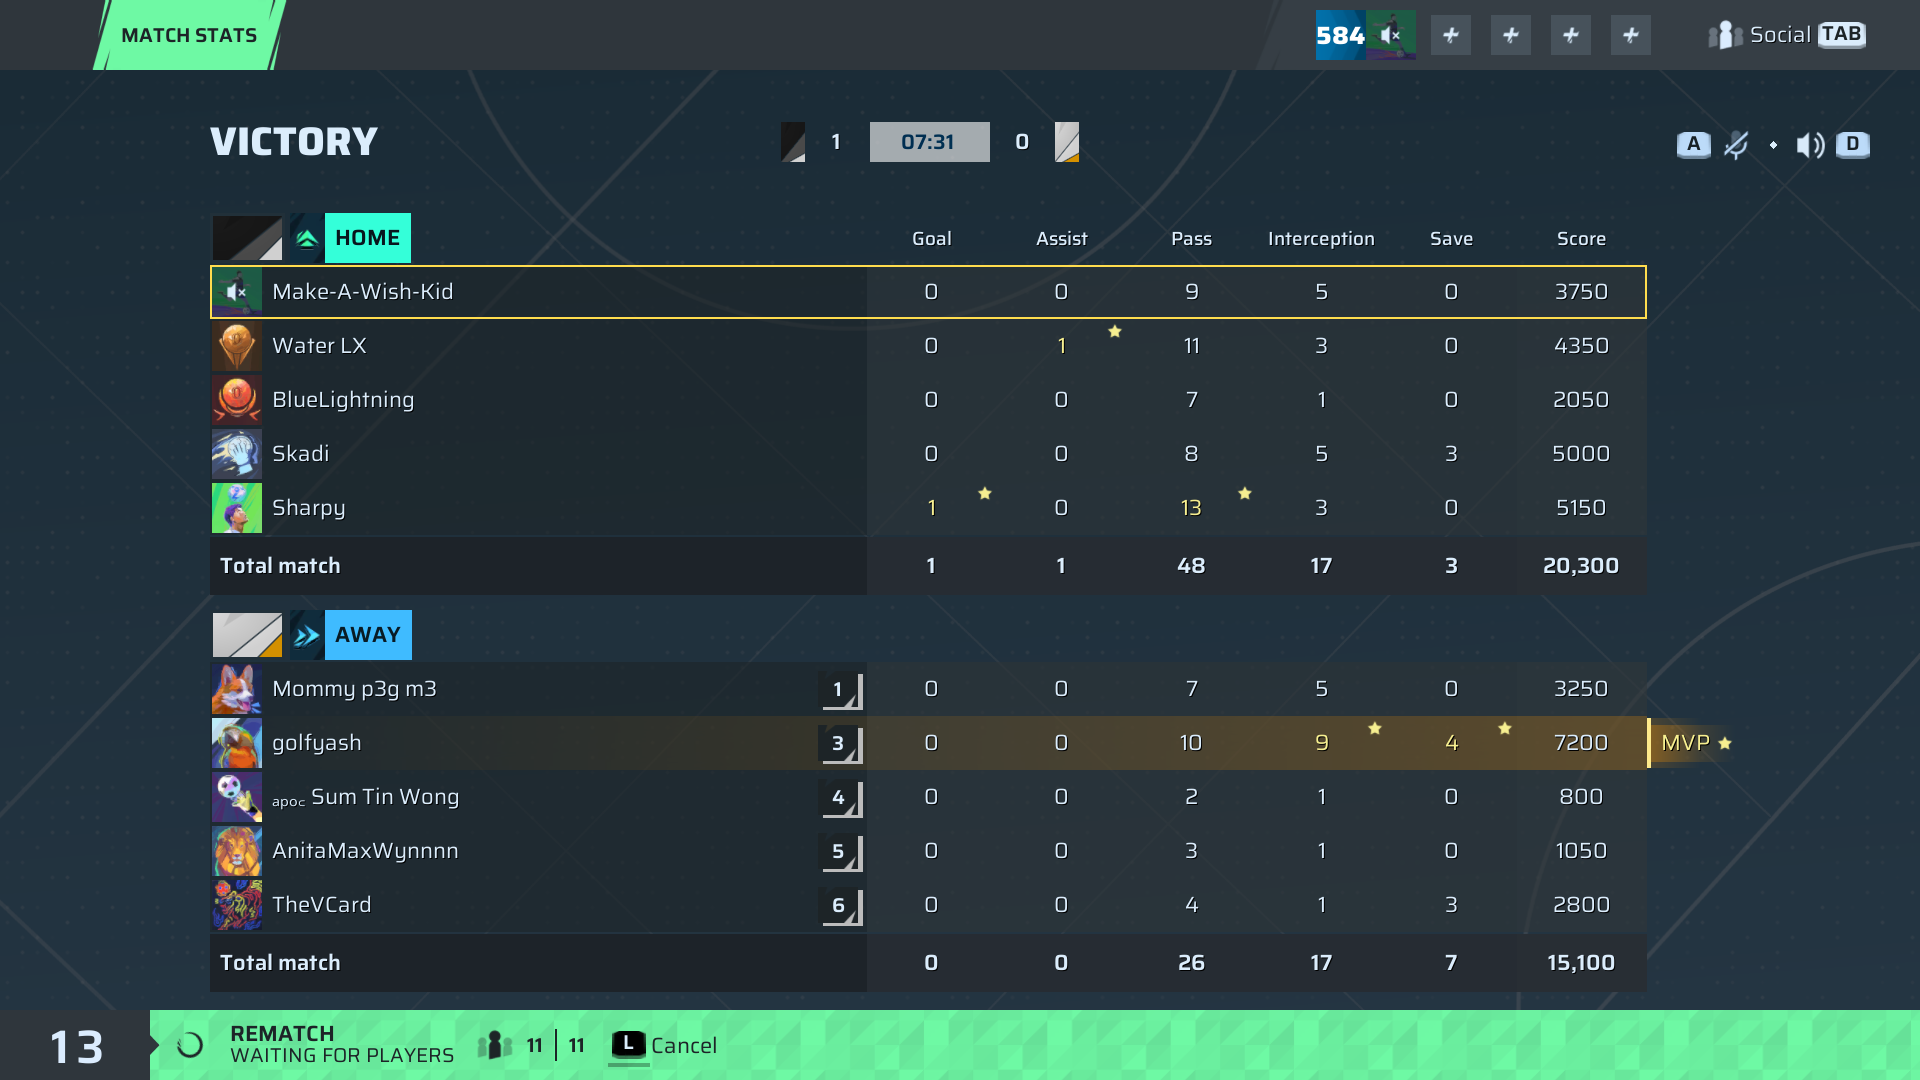Click the A key voice option
This screenshot has height=1080, width=1920.
click(x=1694, y=144)
